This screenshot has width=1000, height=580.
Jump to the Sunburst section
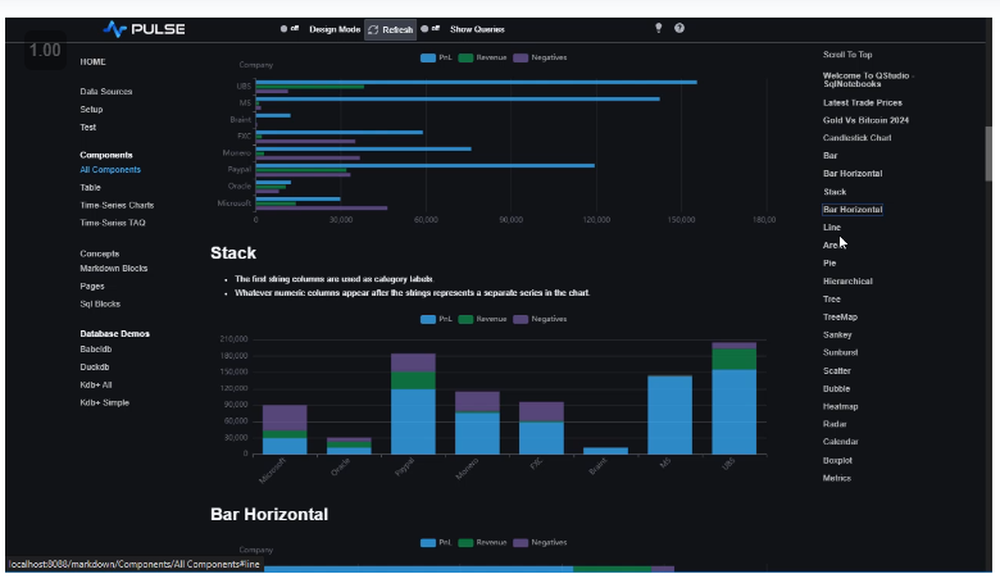point(840,352)
